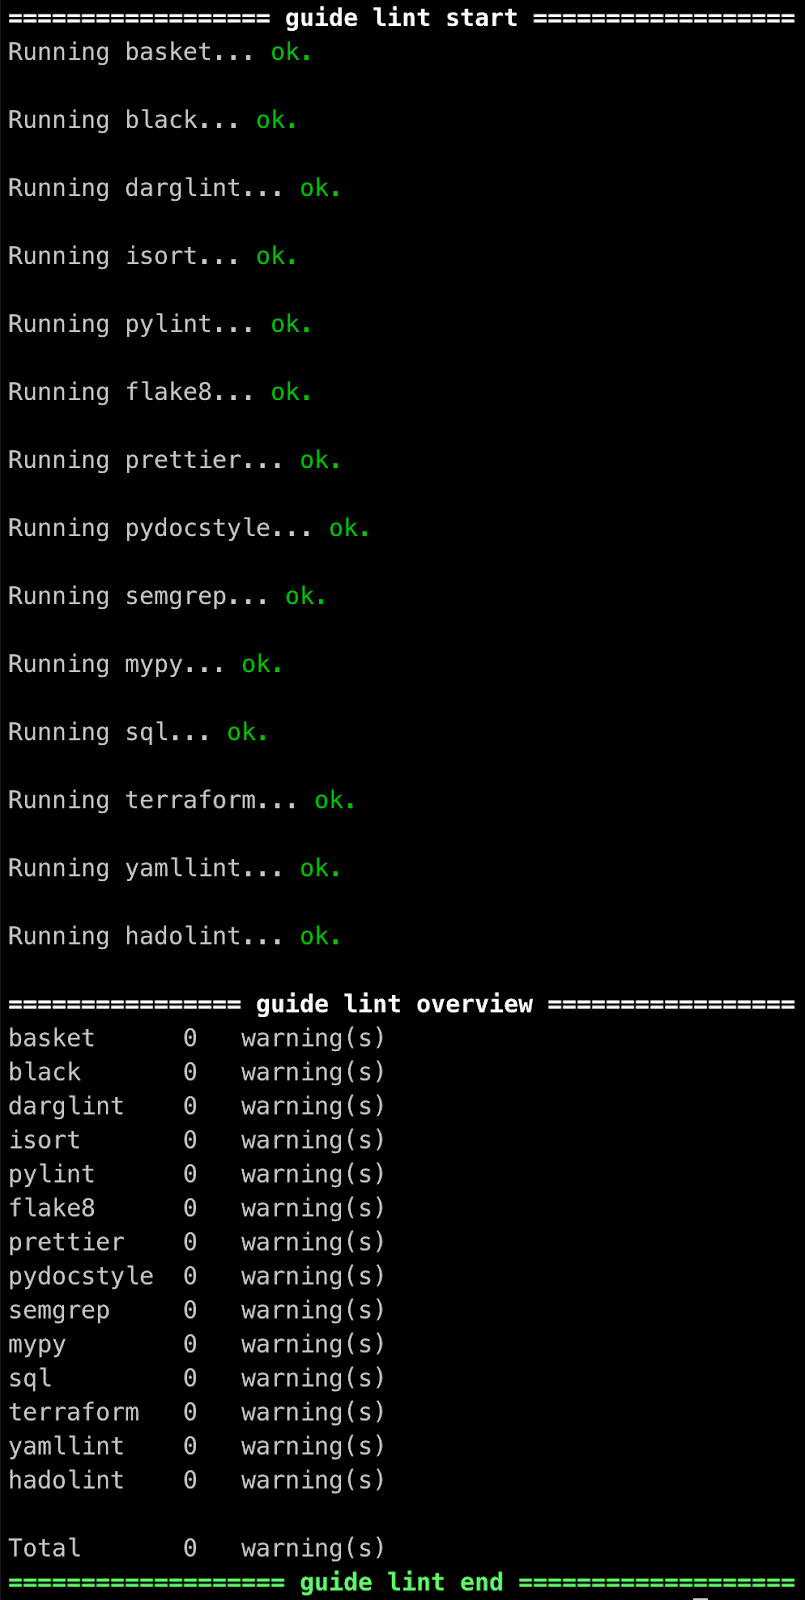Screen dimensions: 805x1600
Task: Click the pydocstyle 0 warning(s) overview row
Action: click(196, 1276)
